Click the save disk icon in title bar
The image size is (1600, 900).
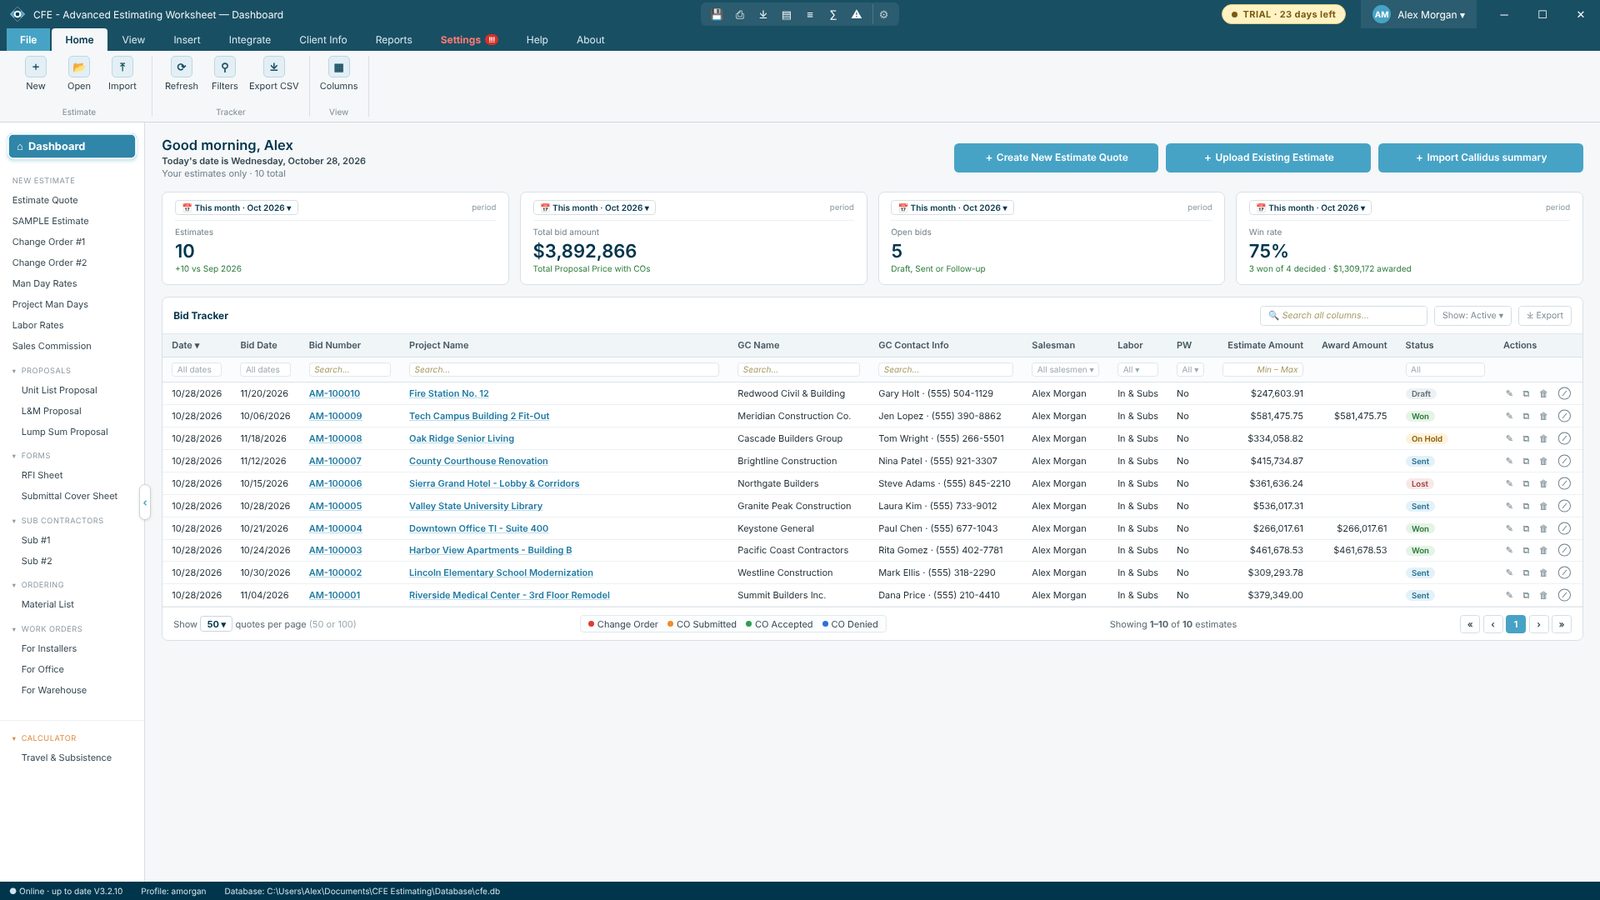[x=716, y=15]
